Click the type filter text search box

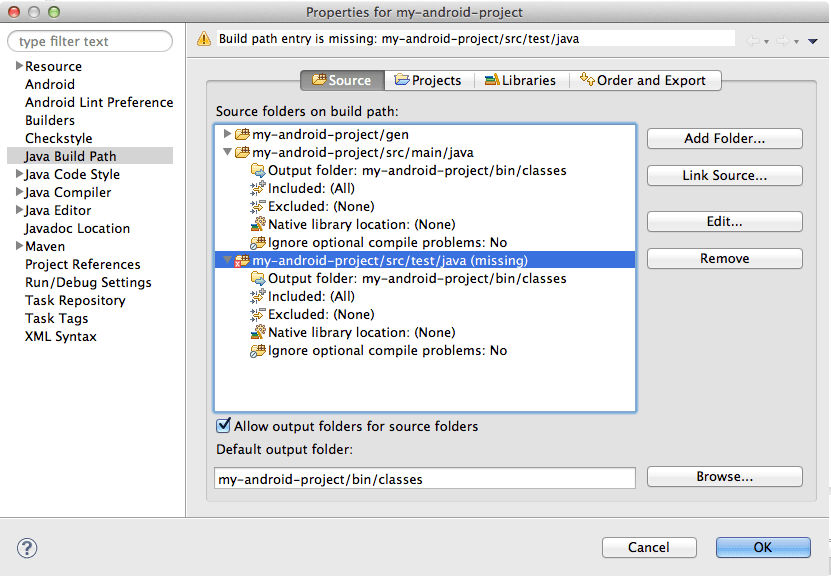(91, 41)
